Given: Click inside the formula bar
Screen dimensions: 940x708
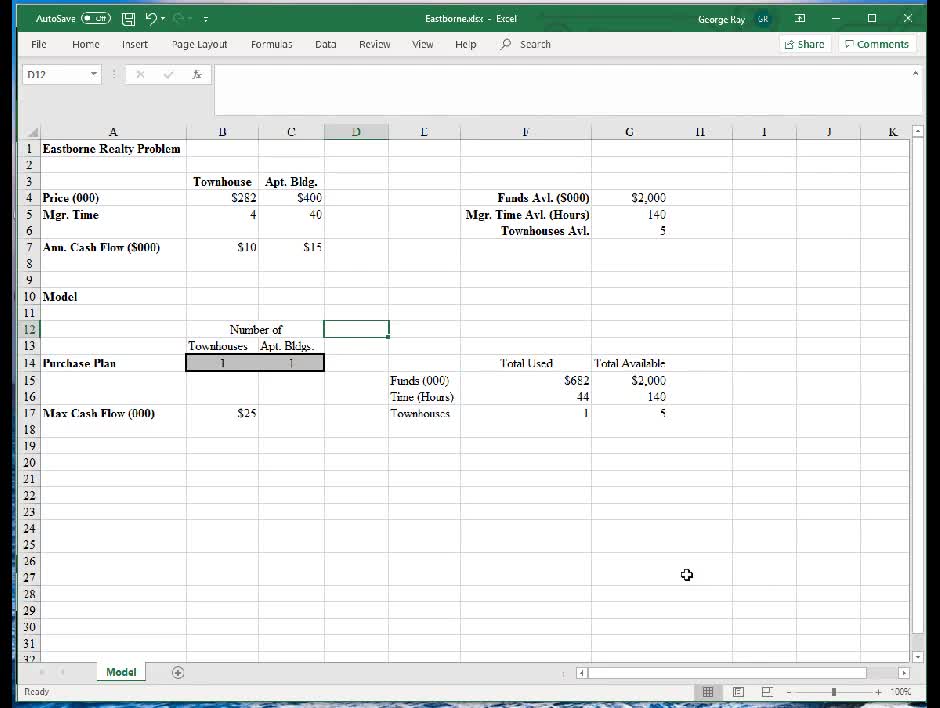Looking at the screenshot, I should [x=561, y=90].
